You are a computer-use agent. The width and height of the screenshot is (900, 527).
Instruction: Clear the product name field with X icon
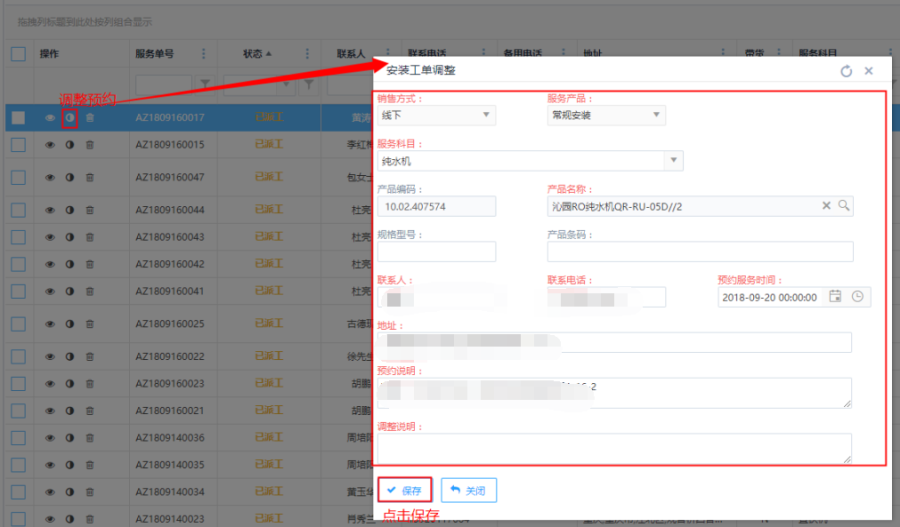827,205
